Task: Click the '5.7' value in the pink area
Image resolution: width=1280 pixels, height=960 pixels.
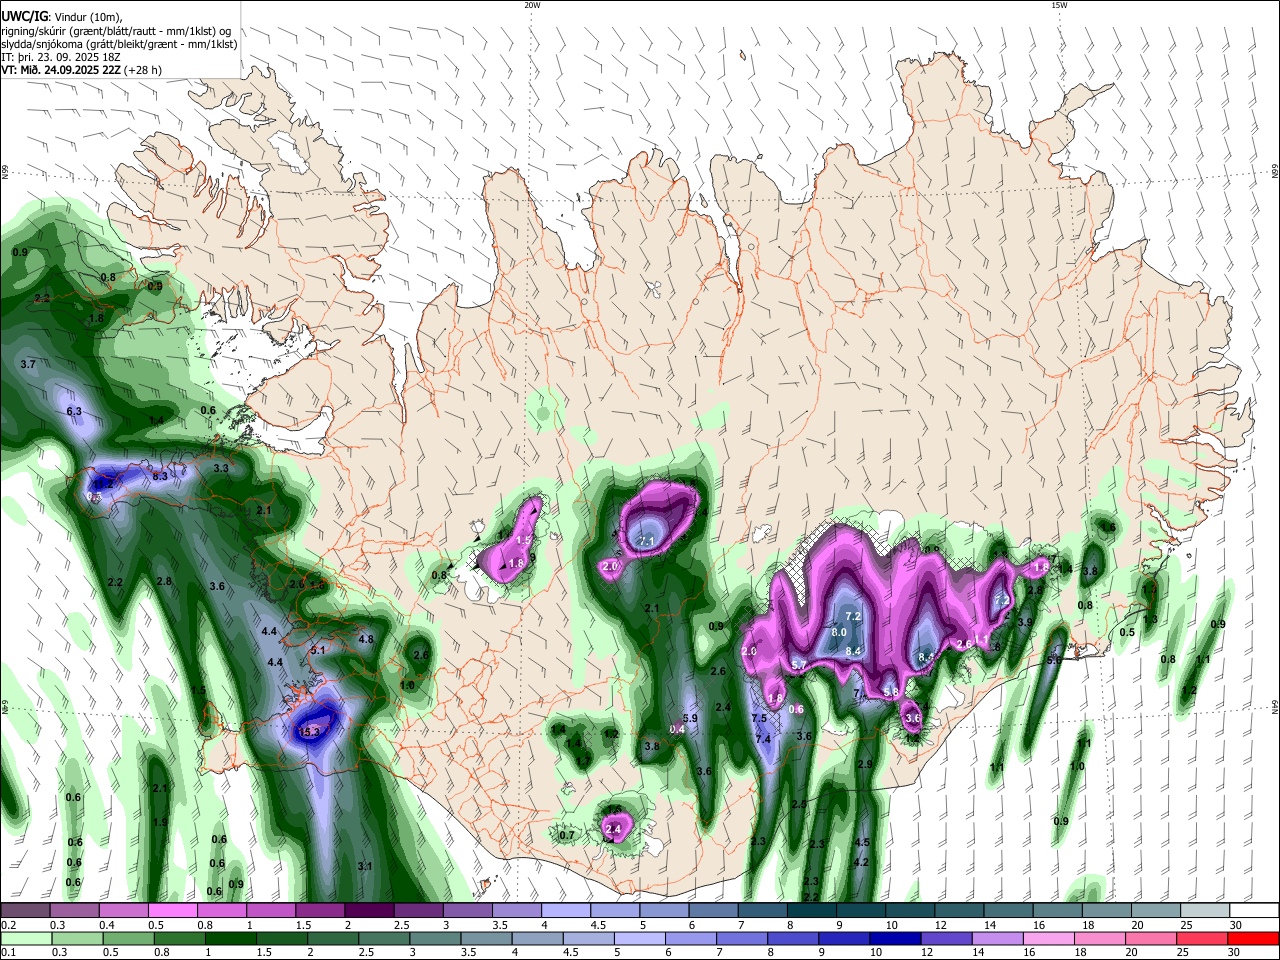Action: tap(799, 665)
